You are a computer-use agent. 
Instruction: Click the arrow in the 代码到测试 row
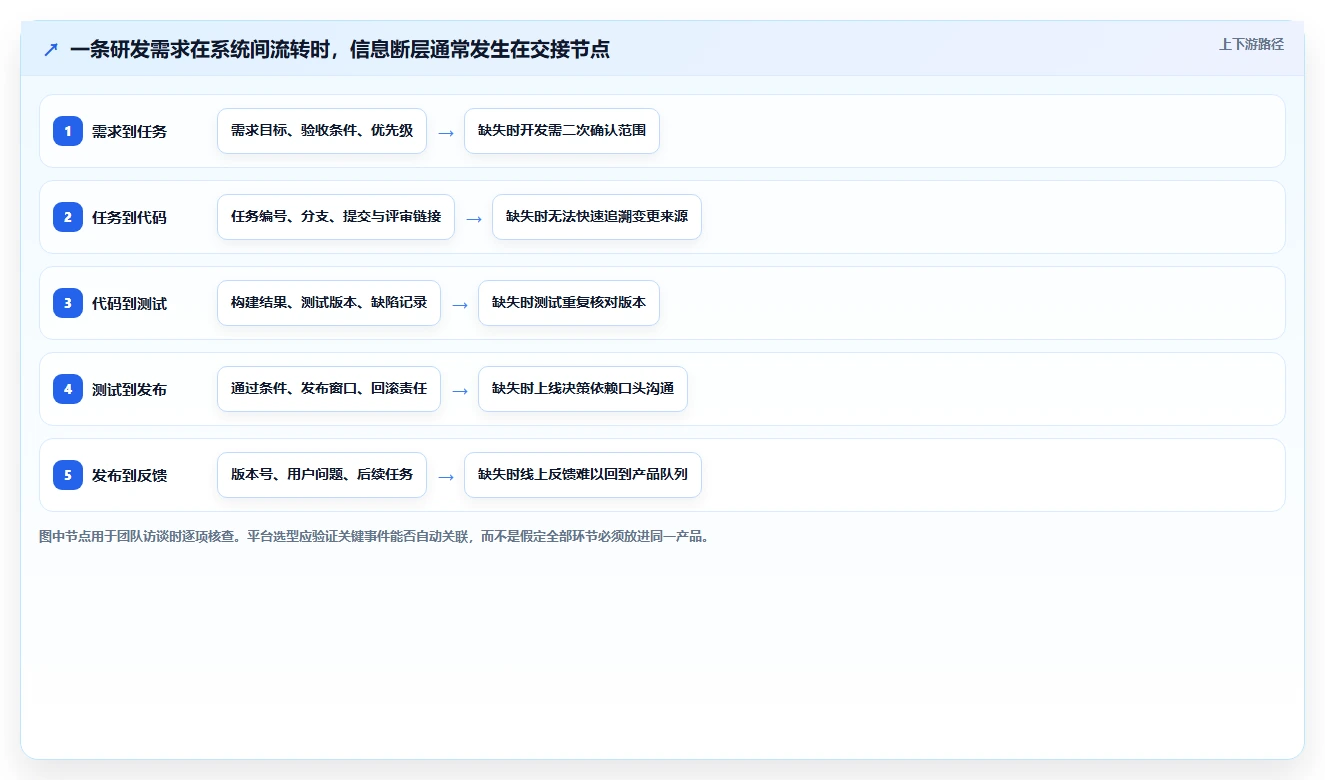(x=460, y=304)
